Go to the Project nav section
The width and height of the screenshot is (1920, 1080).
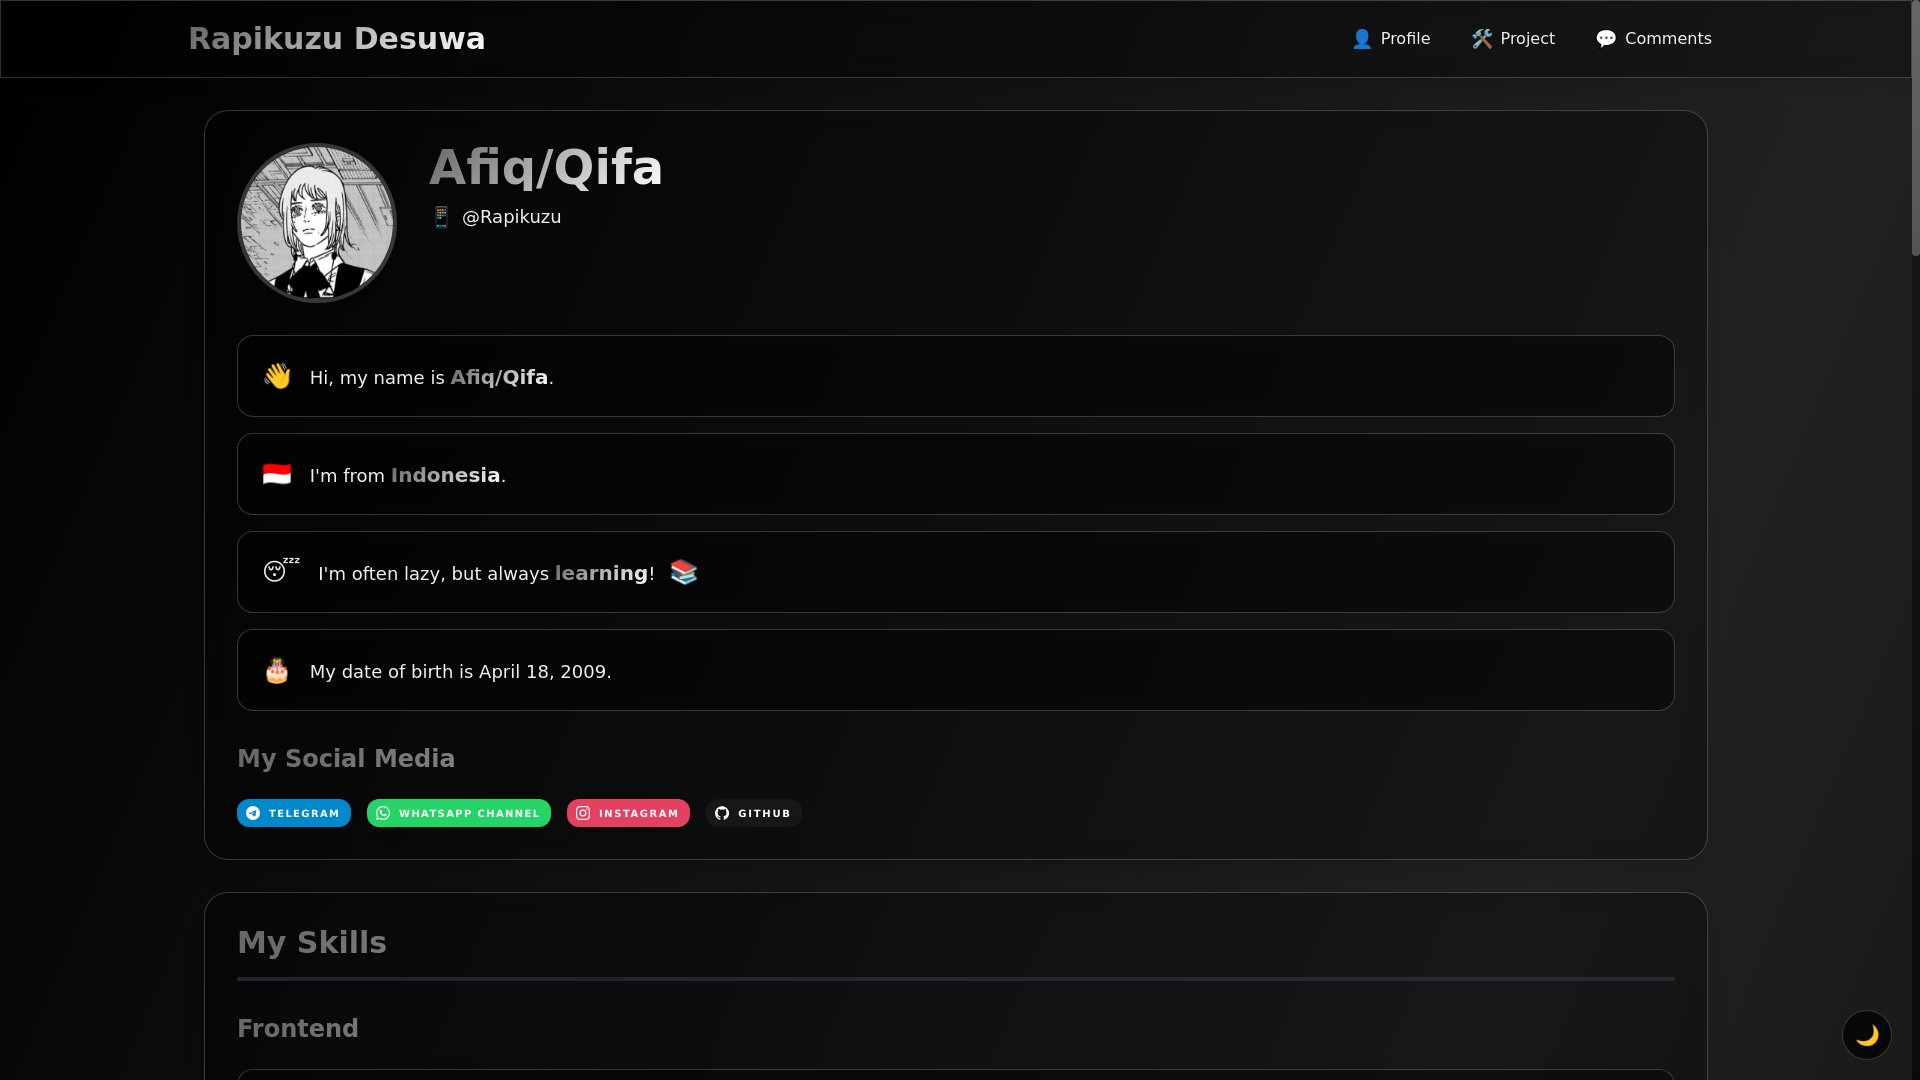pyautogui.click(x=1513, y=39)
